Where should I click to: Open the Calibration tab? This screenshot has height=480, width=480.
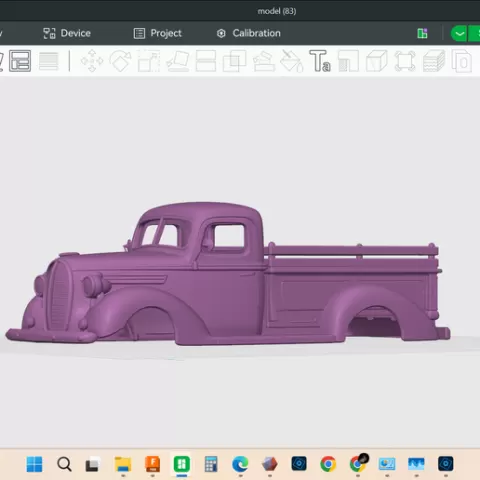pyautogui.click(x=249, y=33)
